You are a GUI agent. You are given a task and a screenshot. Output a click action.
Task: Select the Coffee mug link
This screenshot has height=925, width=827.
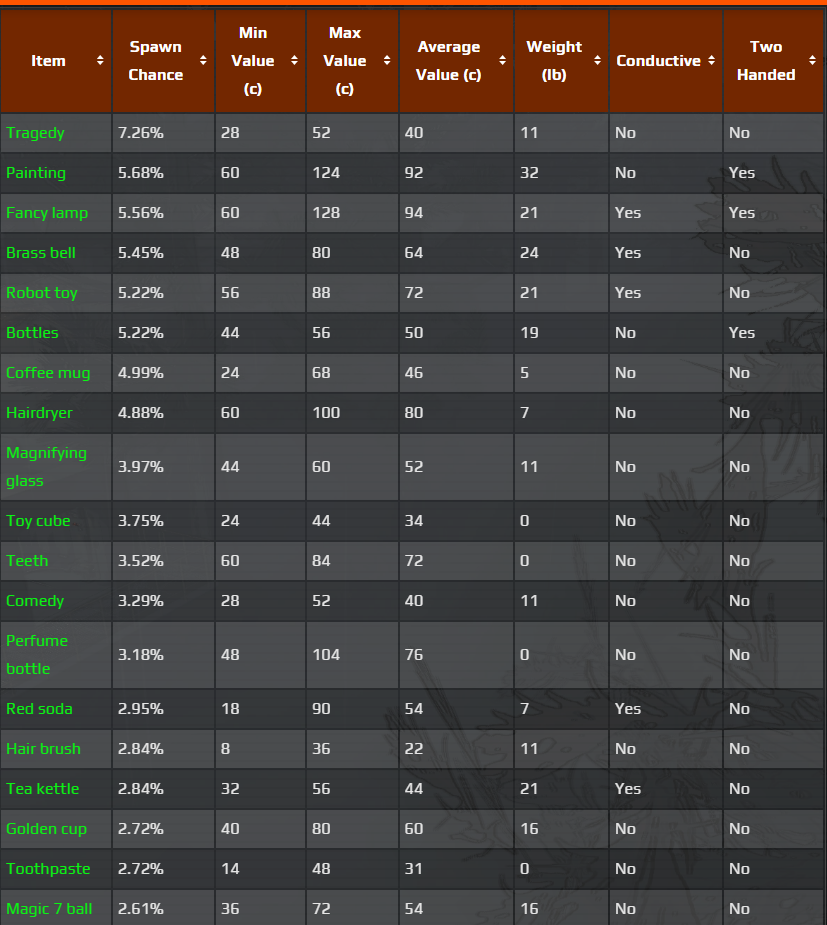(x=48, y=373)
